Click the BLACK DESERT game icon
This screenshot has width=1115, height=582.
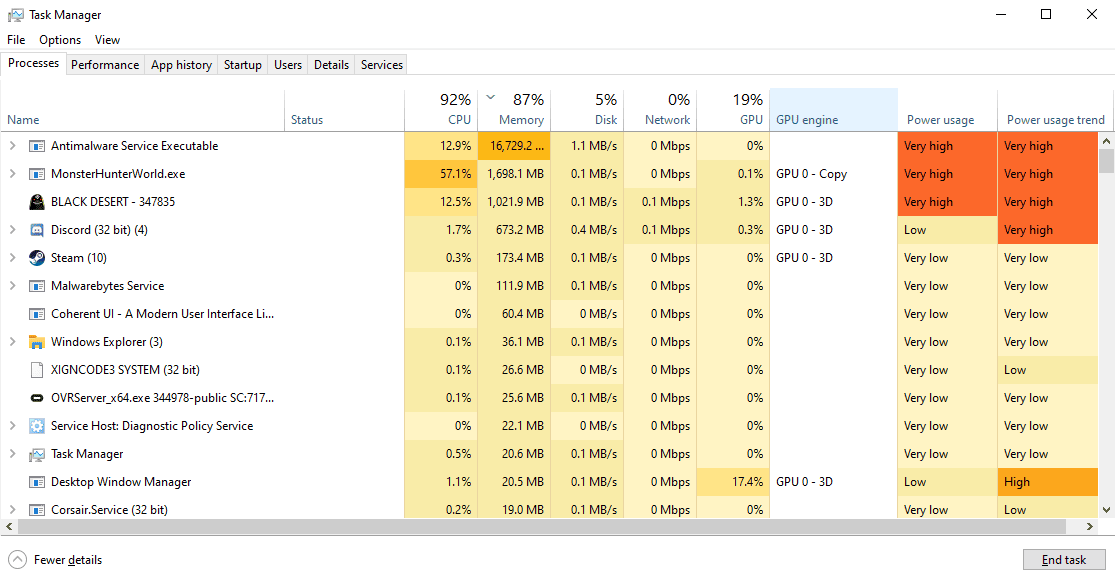[x=36, y=201]
